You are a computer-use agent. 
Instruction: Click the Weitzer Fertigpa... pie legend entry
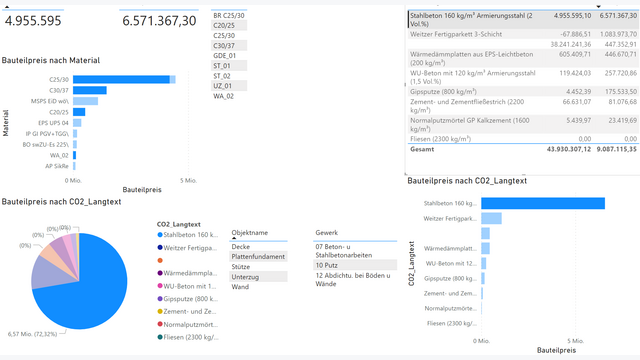(188, 248)
